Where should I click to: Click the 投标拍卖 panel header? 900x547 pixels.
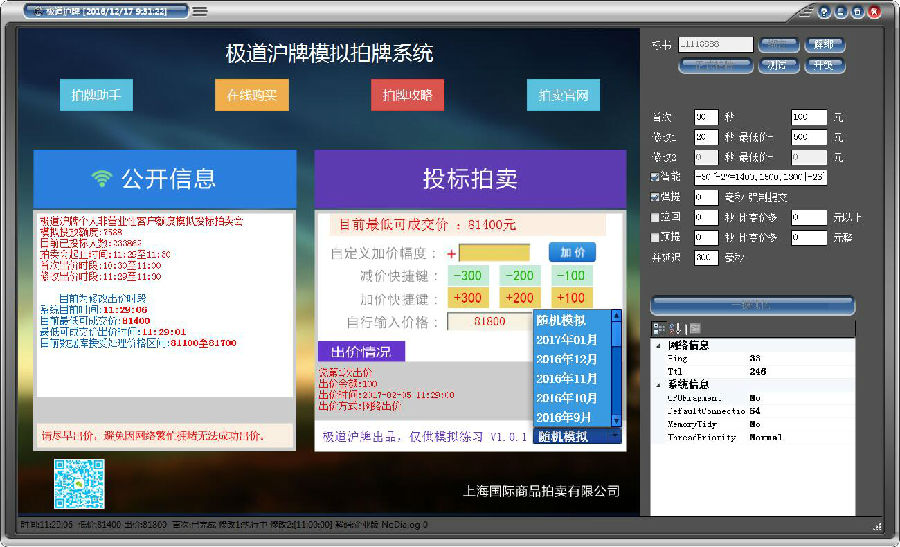[x=470, y=179]
